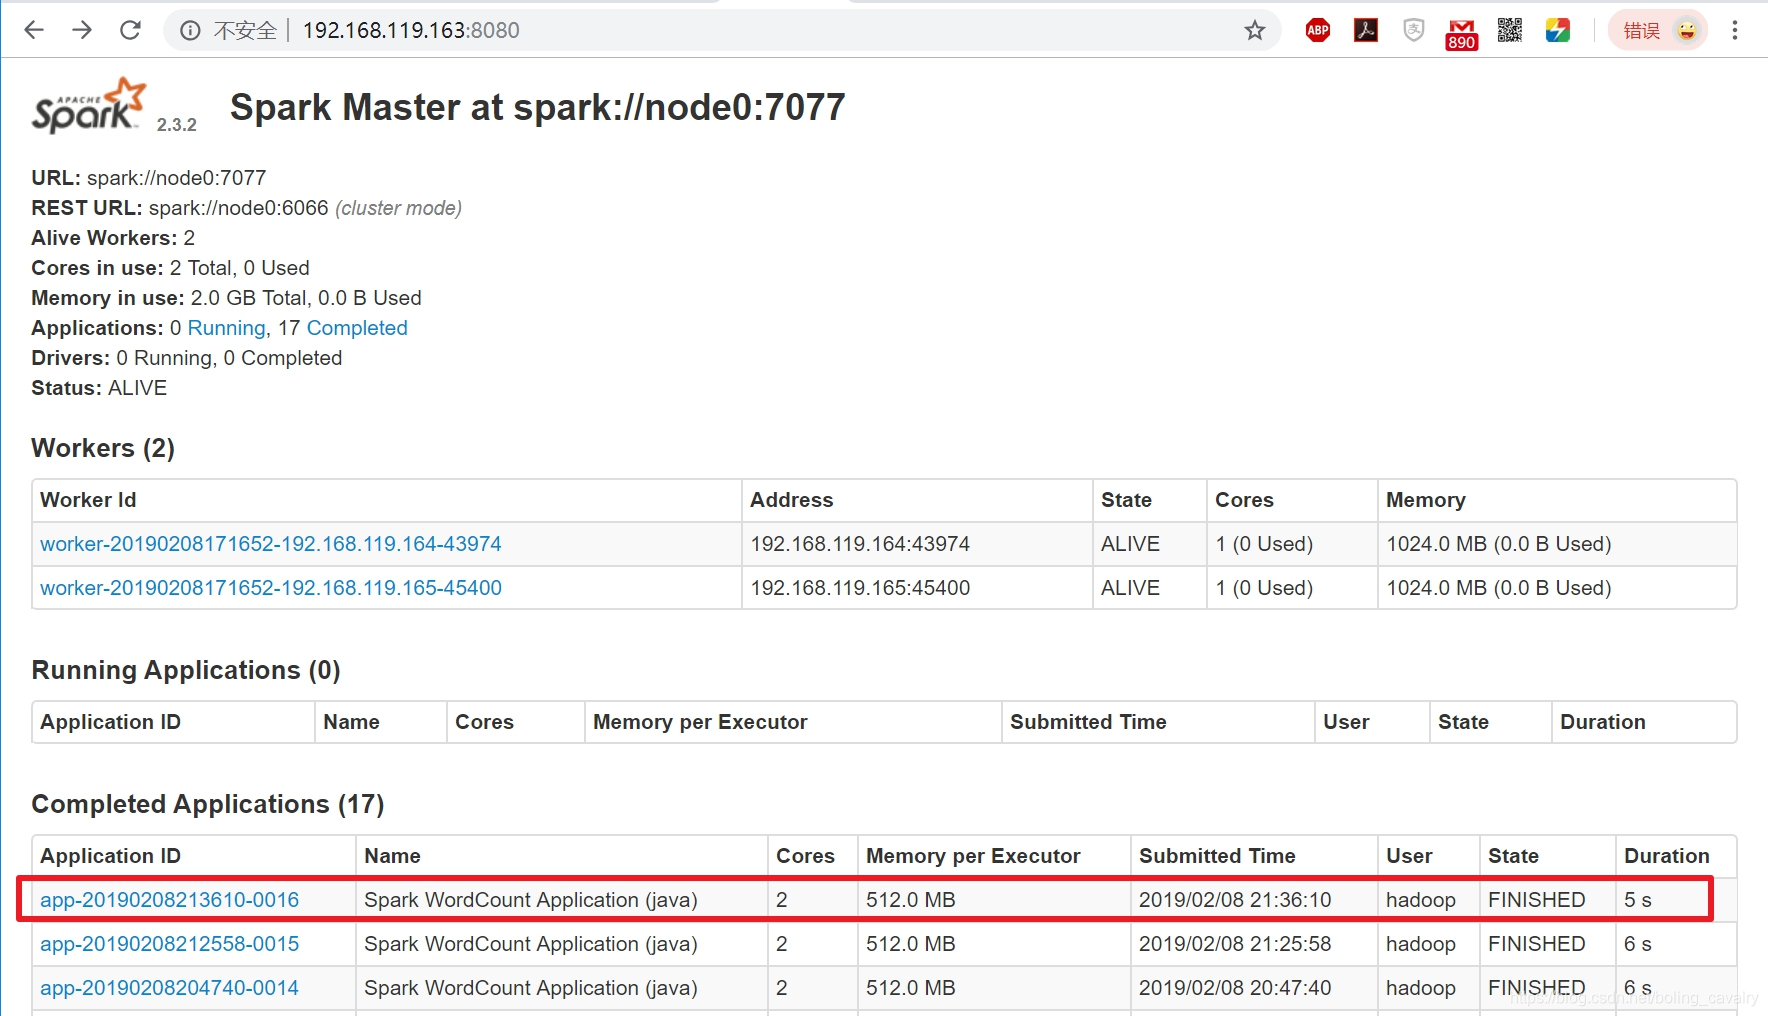Screen dimensions: 1768x1016
Task: Go back using the browser back arrow
Action: click(34, 30)
